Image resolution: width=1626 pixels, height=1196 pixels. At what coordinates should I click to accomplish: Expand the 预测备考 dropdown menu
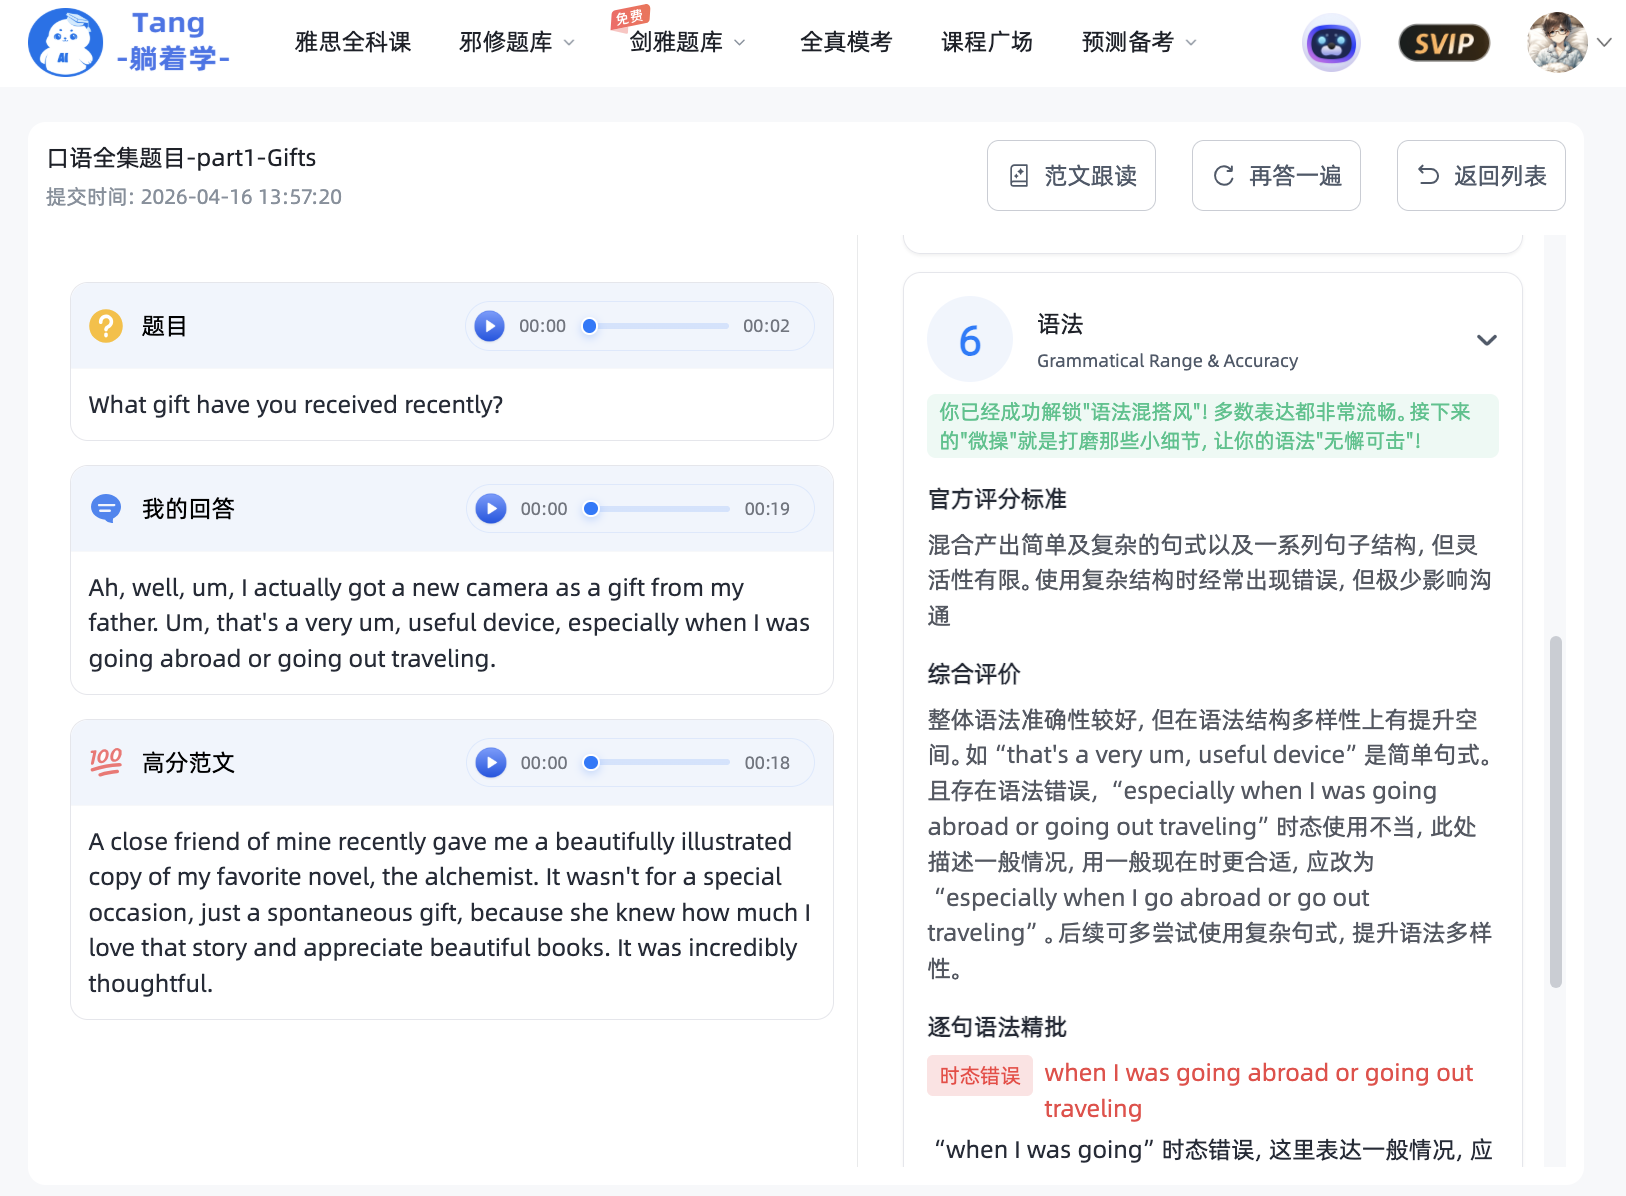(1139, 42)
